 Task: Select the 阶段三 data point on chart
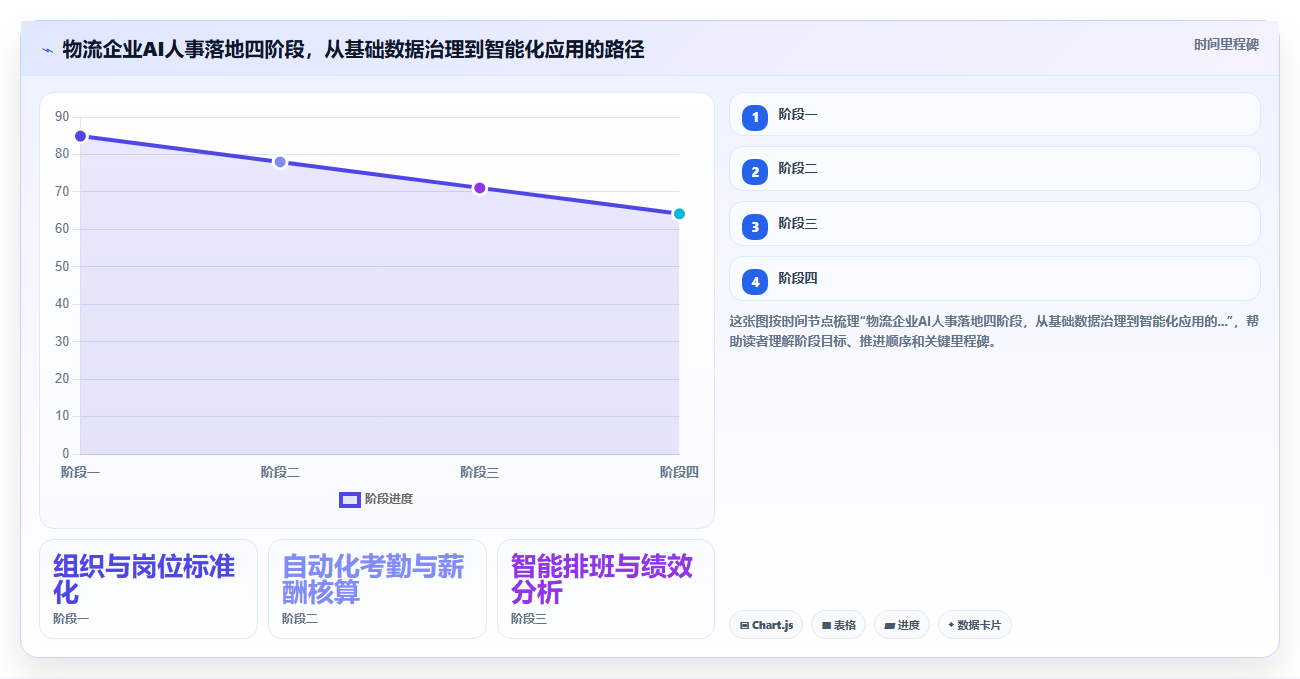(x=480, y=188)
